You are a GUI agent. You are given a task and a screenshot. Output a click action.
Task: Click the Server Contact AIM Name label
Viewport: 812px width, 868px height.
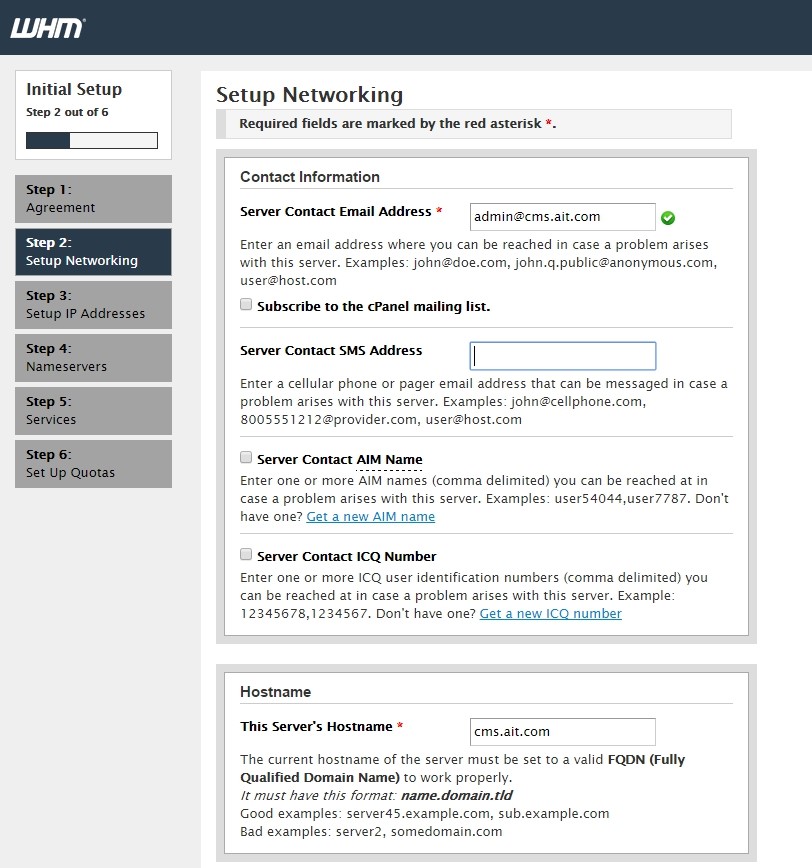339,459
